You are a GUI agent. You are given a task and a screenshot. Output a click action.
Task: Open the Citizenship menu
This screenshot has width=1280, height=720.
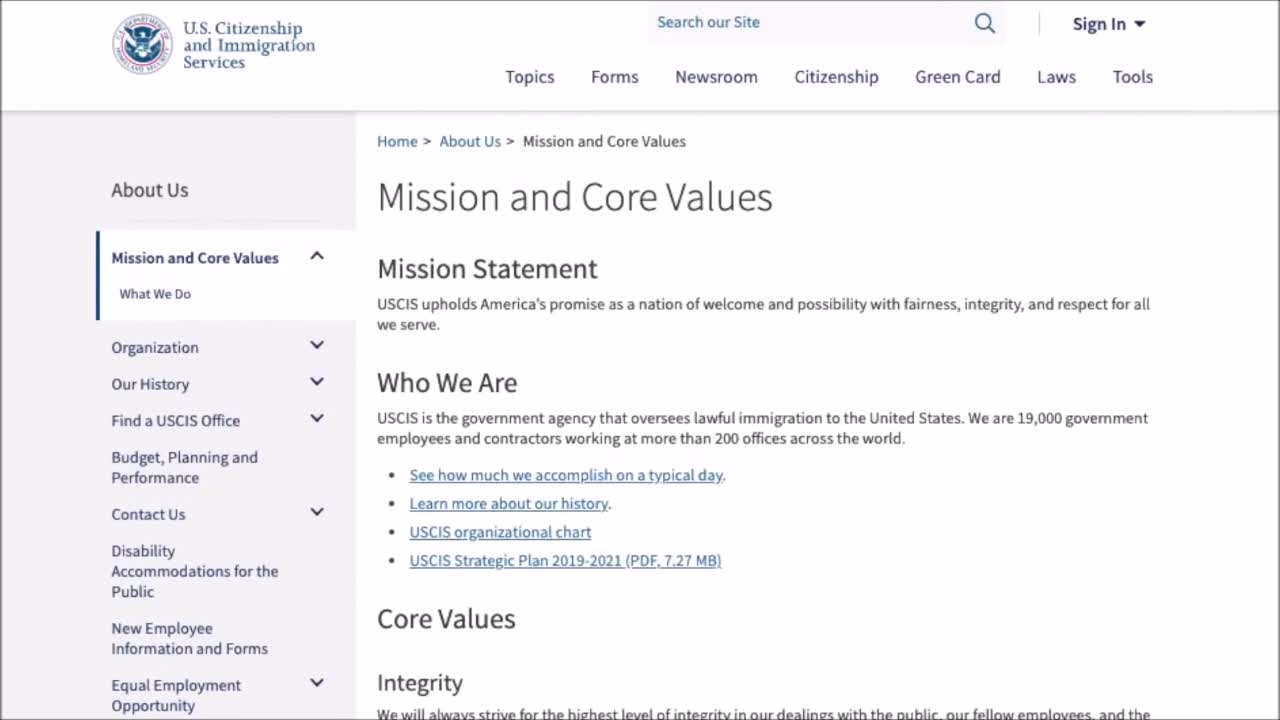(x=836, y=77)
